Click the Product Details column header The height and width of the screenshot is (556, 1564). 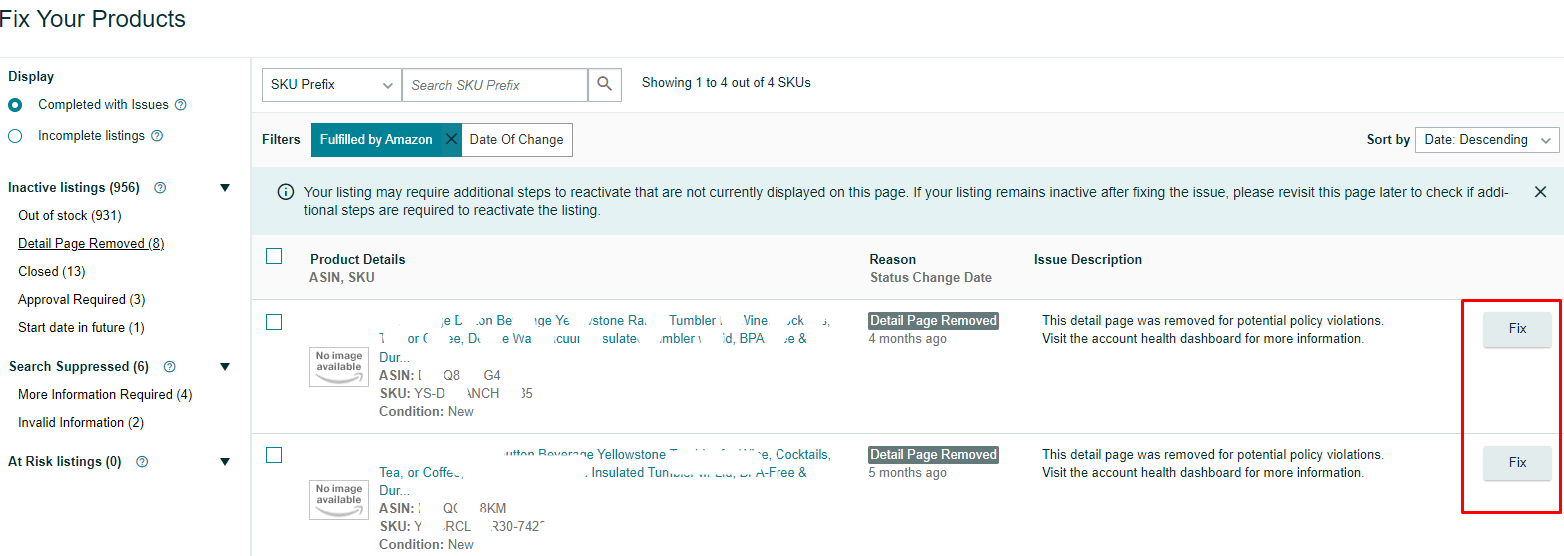tap(358, 260)
